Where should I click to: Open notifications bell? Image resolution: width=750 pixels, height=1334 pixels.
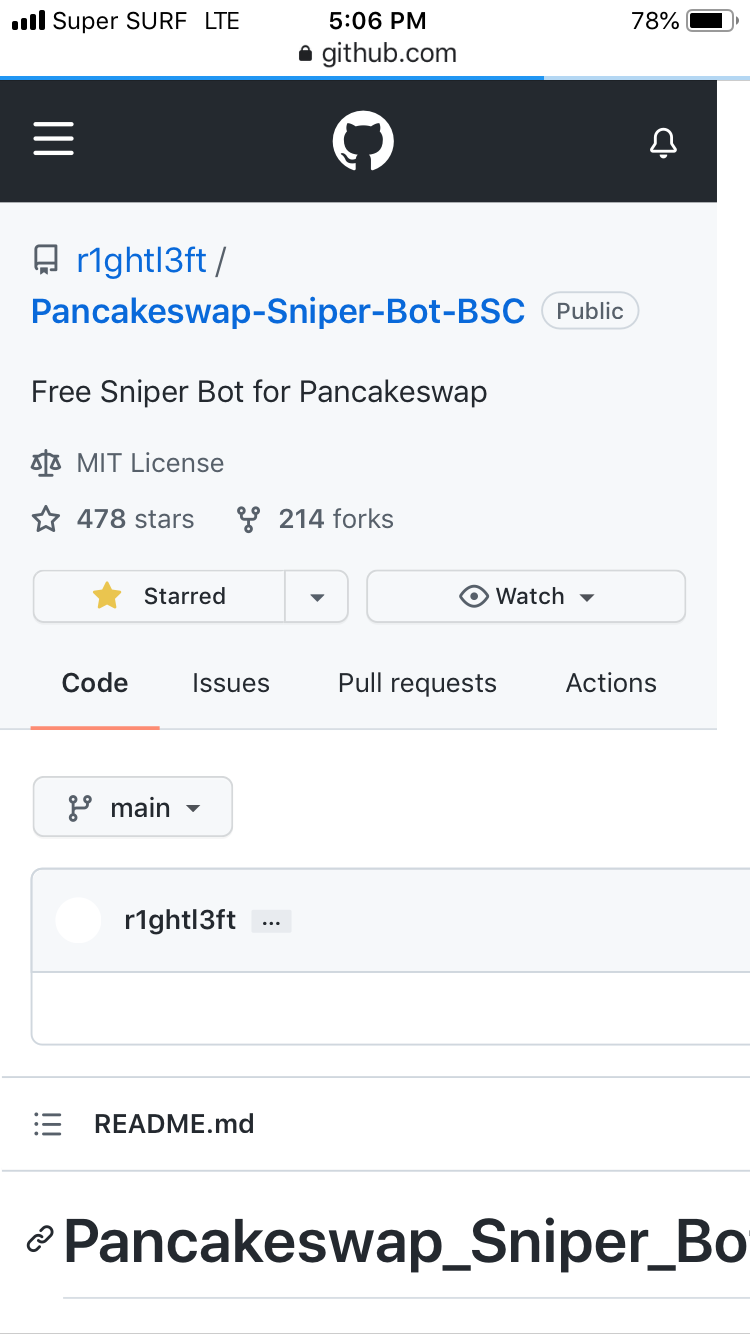(x=663, y=142)
